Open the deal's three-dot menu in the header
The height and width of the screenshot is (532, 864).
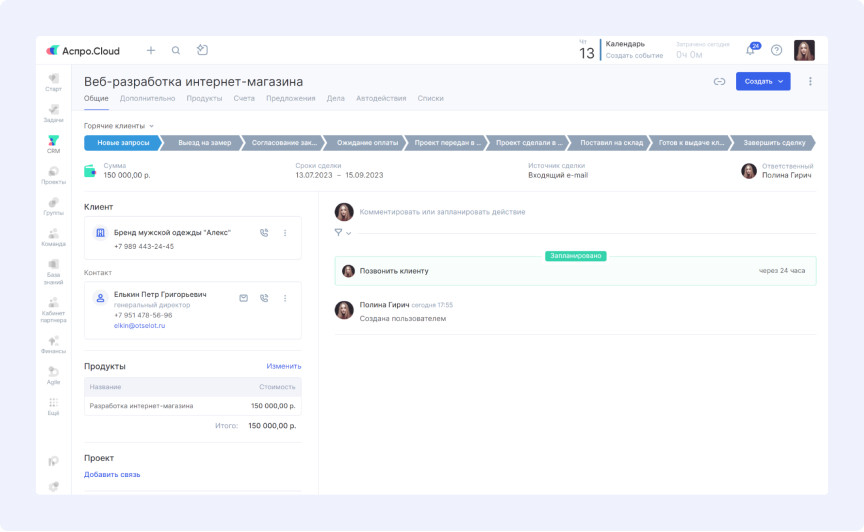810,81
